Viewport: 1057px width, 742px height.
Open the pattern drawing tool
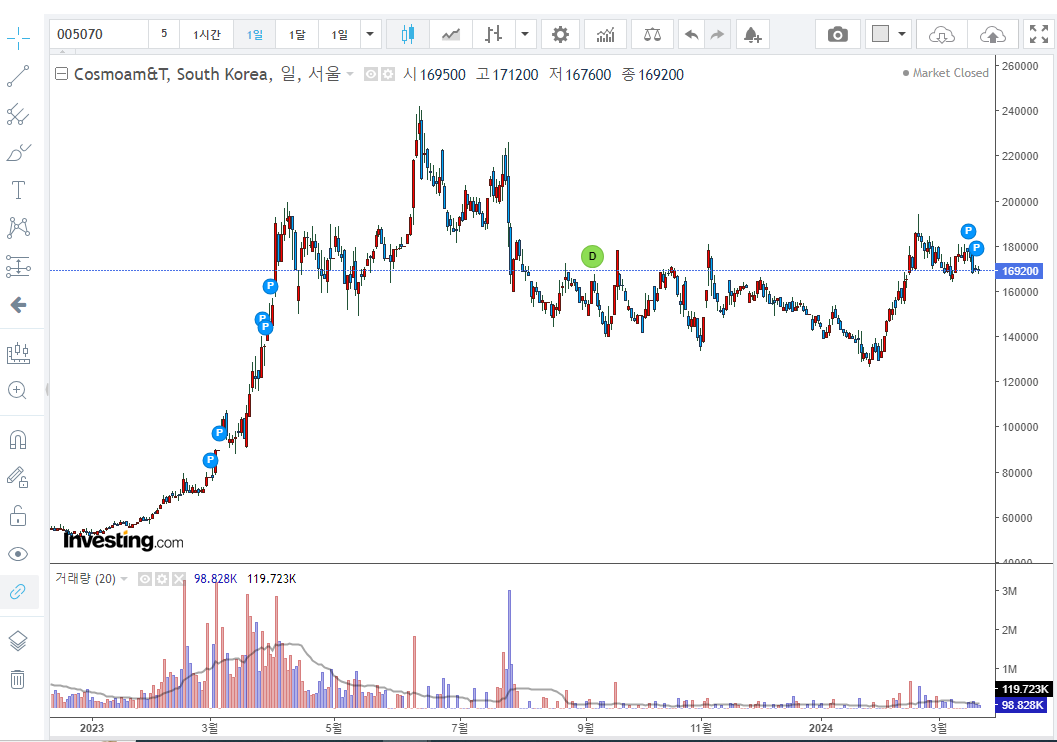(x=18, y=228)
